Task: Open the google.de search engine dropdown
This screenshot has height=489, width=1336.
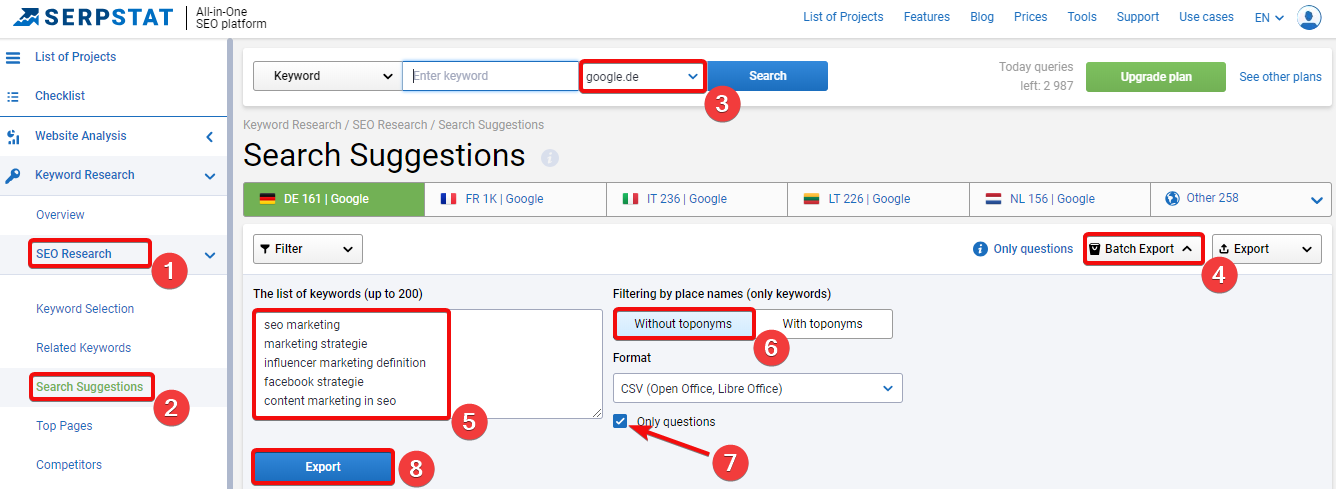Action: pyautogui.click(x=642, y=76)
